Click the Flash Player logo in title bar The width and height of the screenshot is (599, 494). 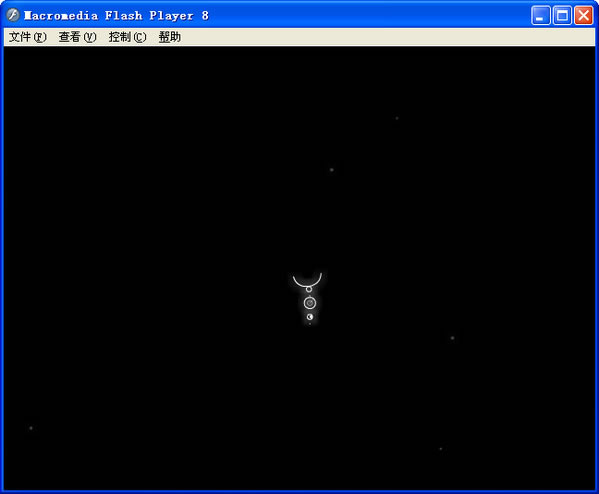(x=13, y=15)
